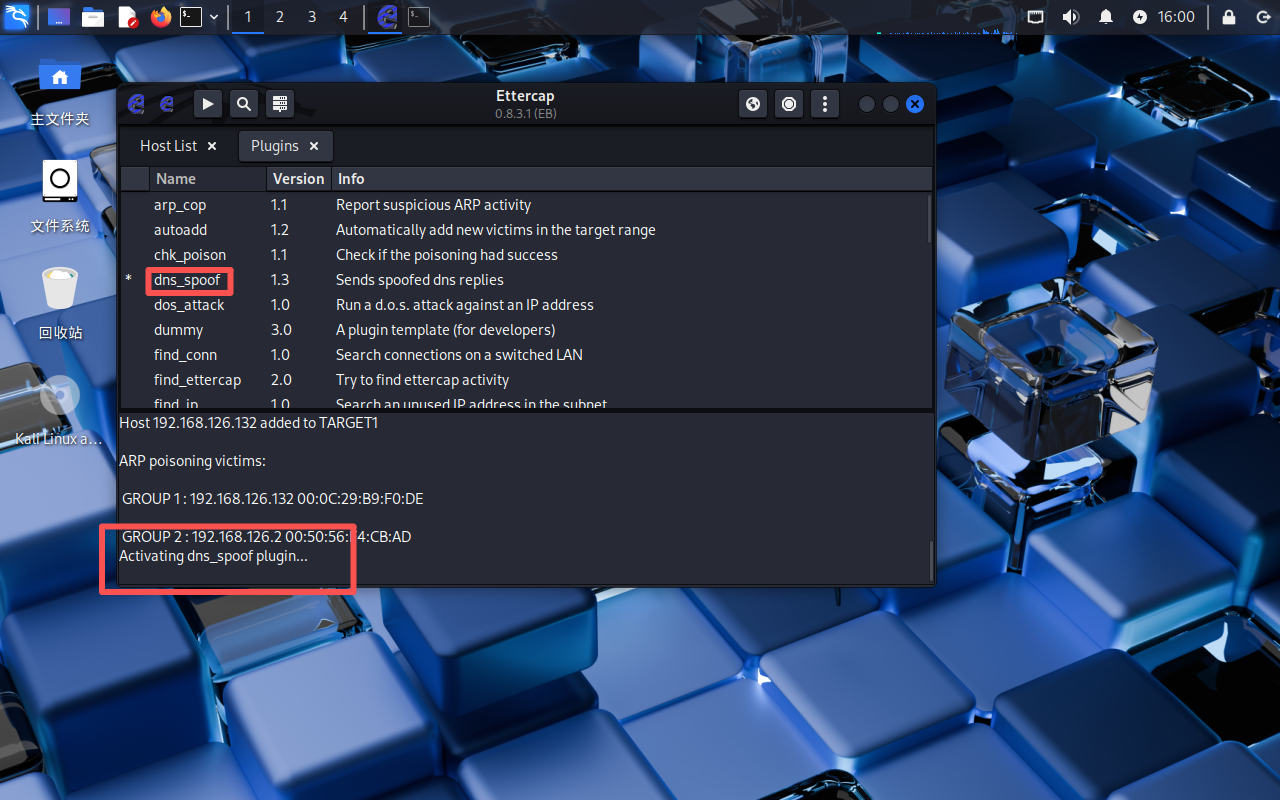The image size is (1280, 800).
Task: Select the dns_spoof plugin row
Action: [525, 280]
